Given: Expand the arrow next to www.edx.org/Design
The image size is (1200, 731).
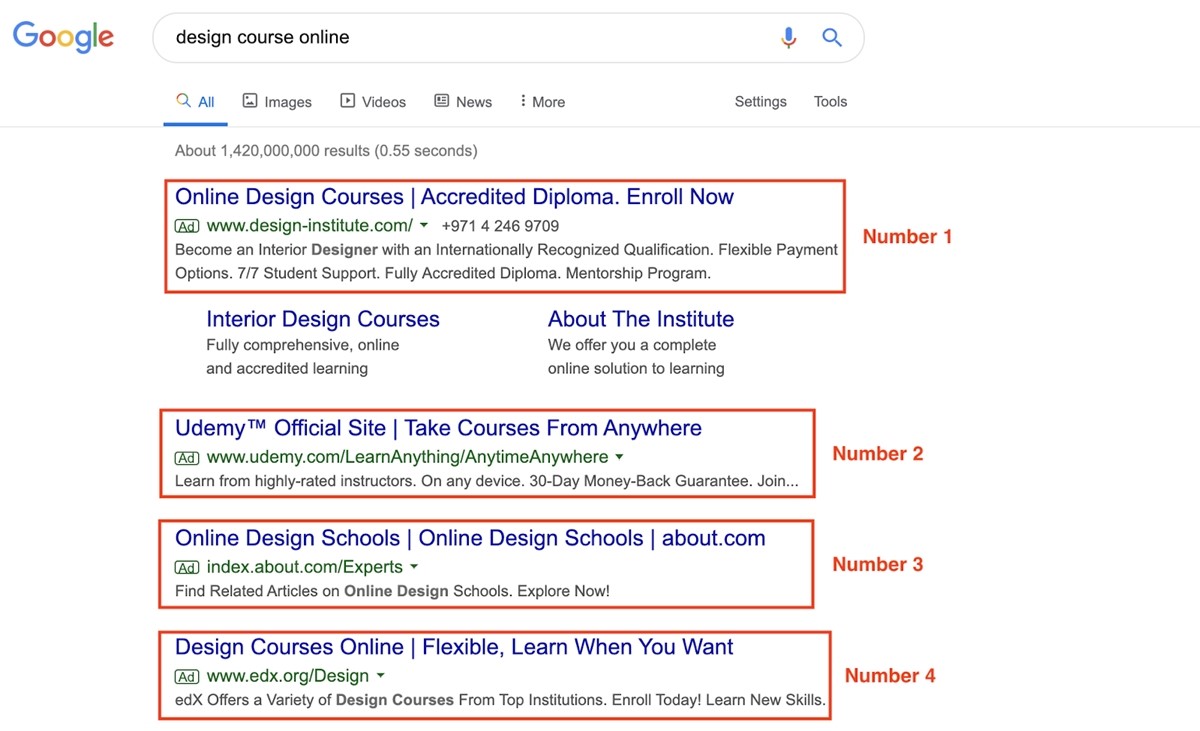Looking at the screenshot, I should (380, 676).
